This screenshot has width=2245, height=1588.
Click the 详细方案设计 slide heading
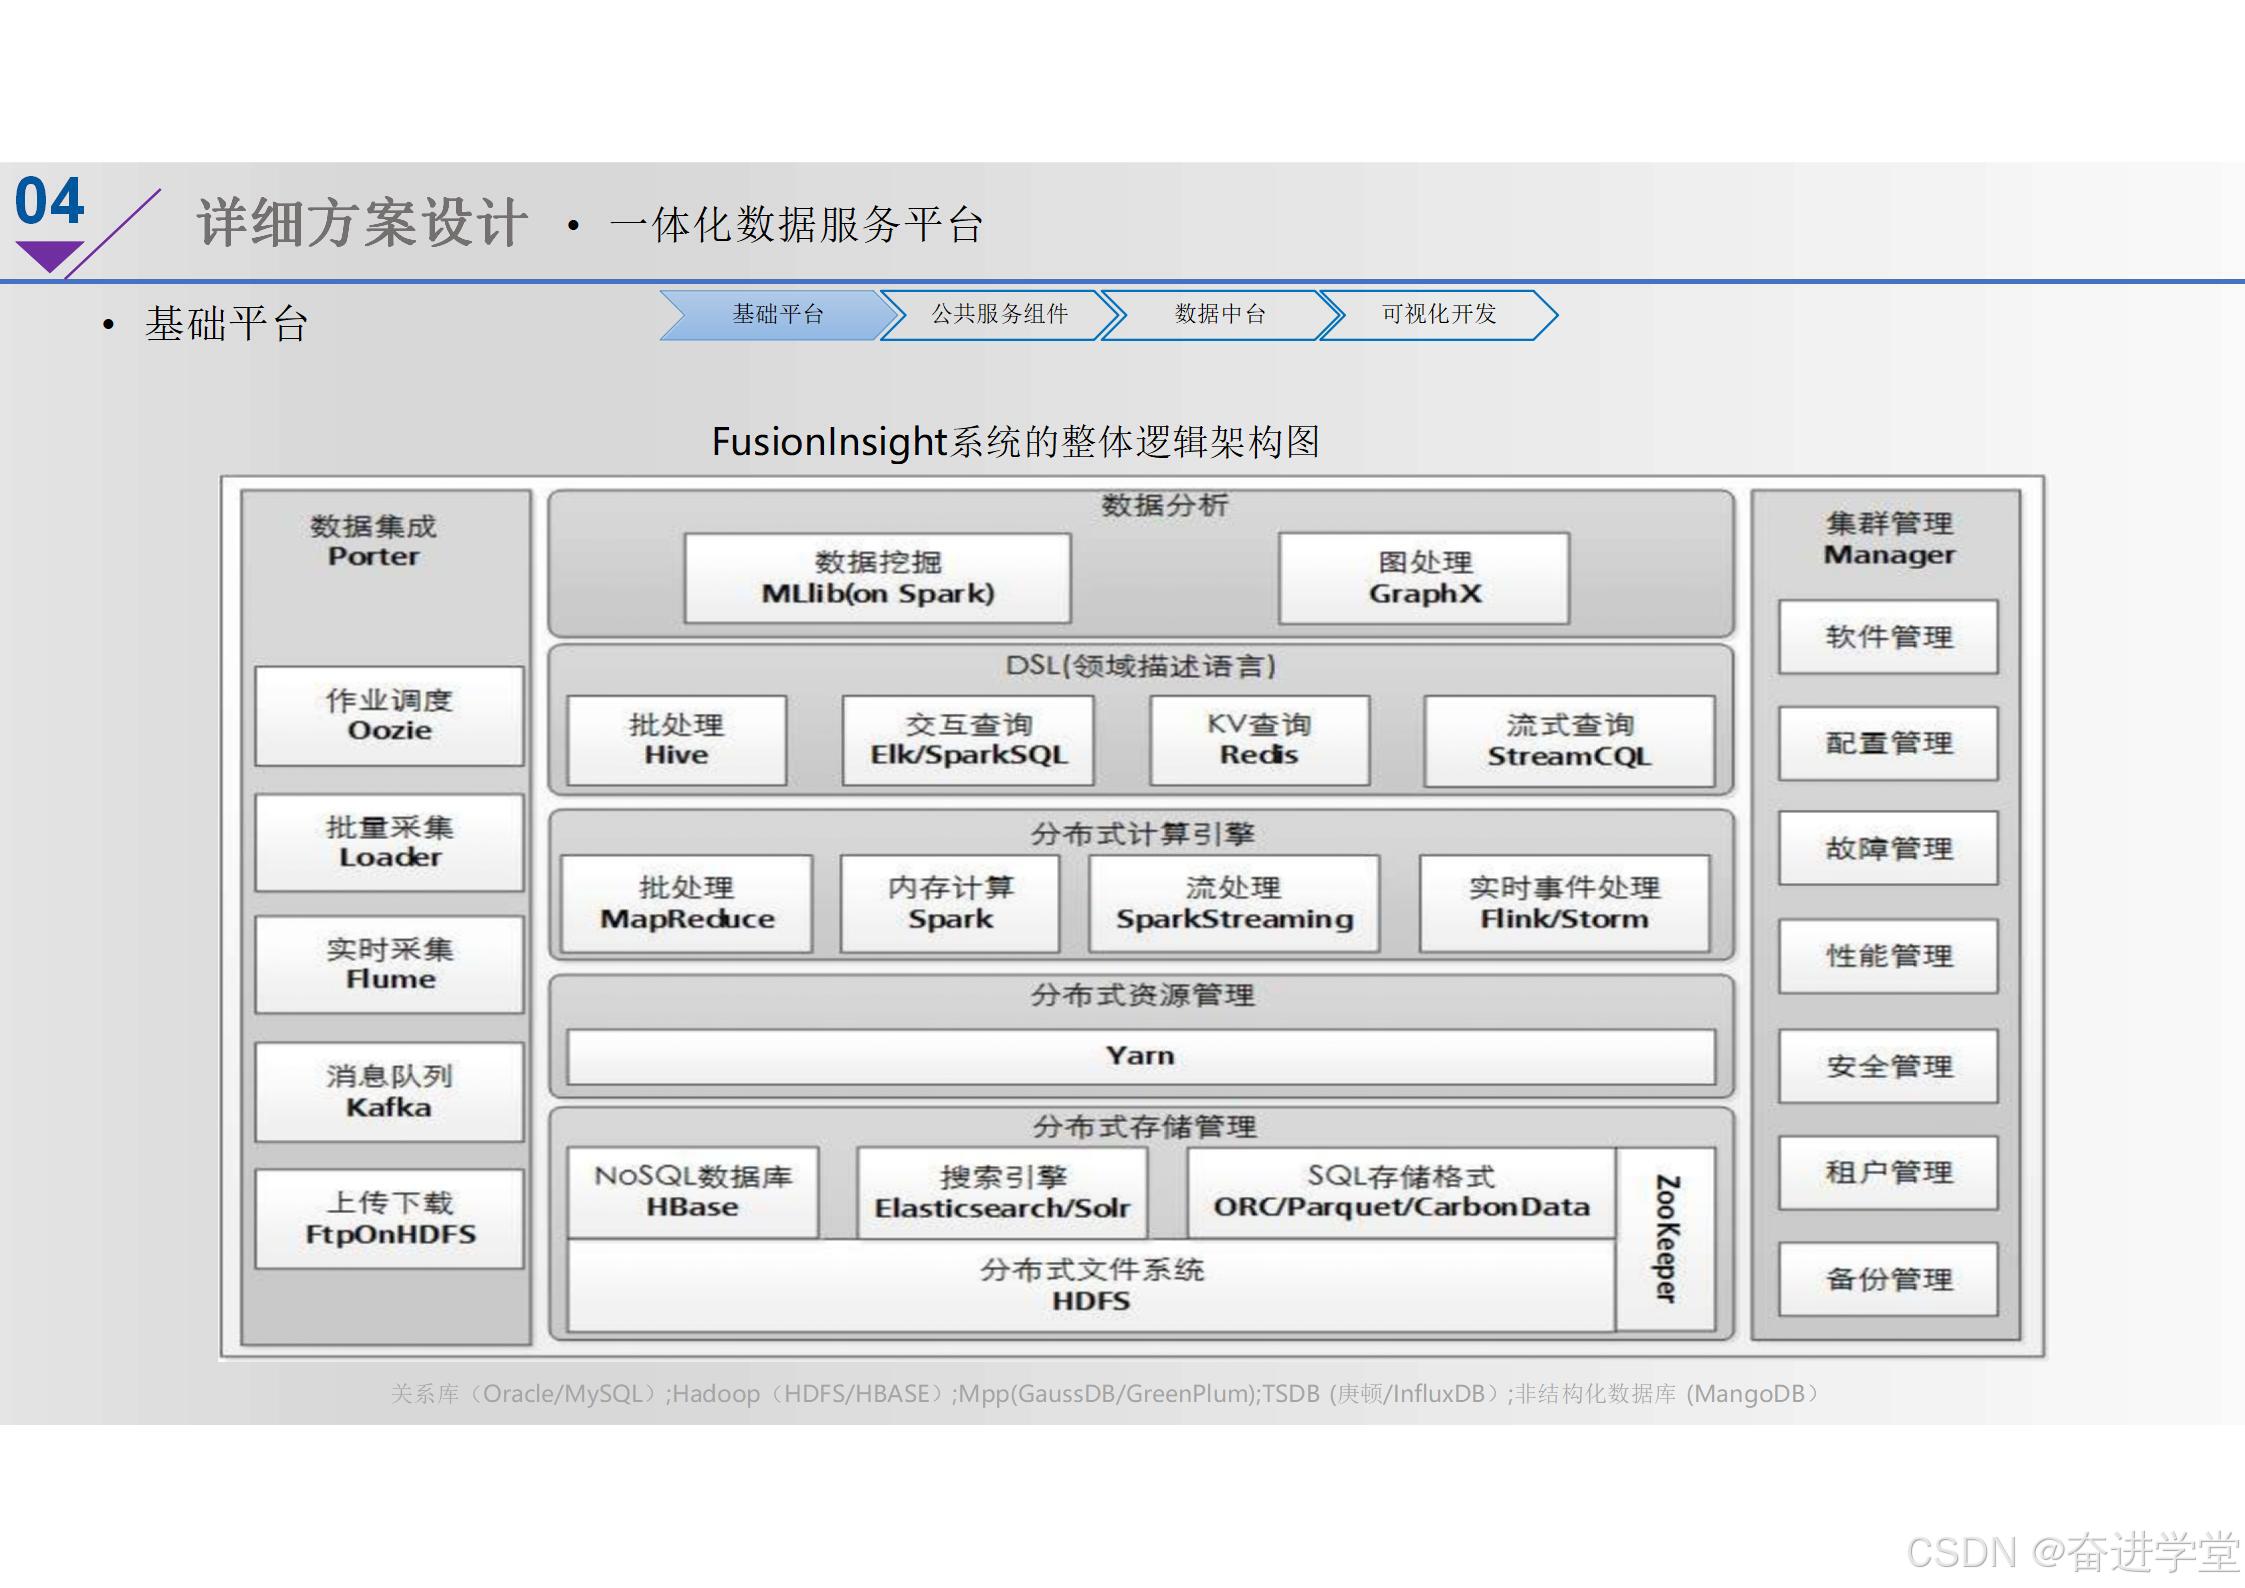click(x=362, y=222)
